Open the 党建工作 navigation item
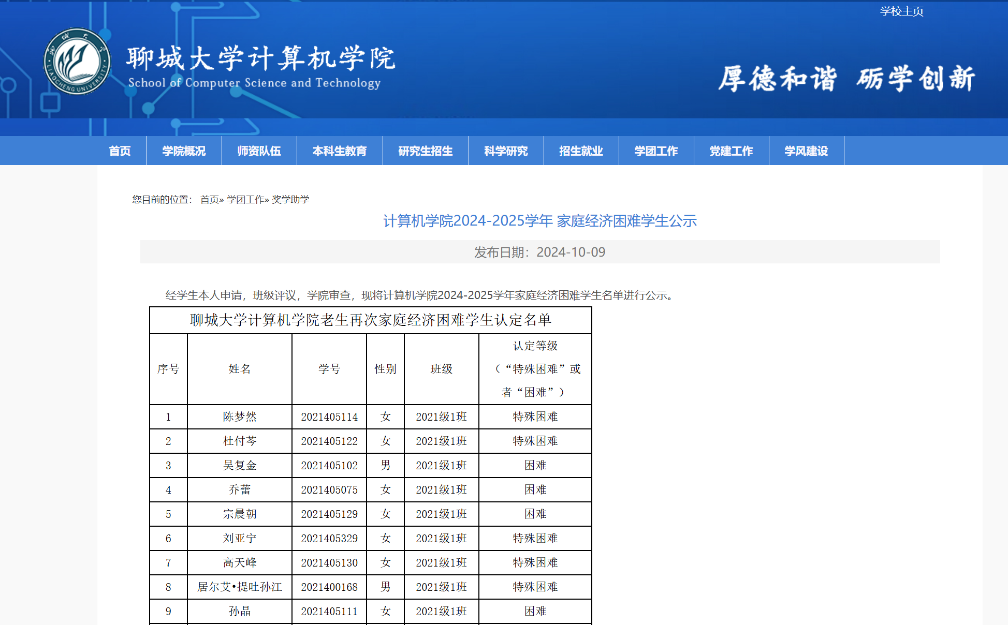 (x=731, y=151)
